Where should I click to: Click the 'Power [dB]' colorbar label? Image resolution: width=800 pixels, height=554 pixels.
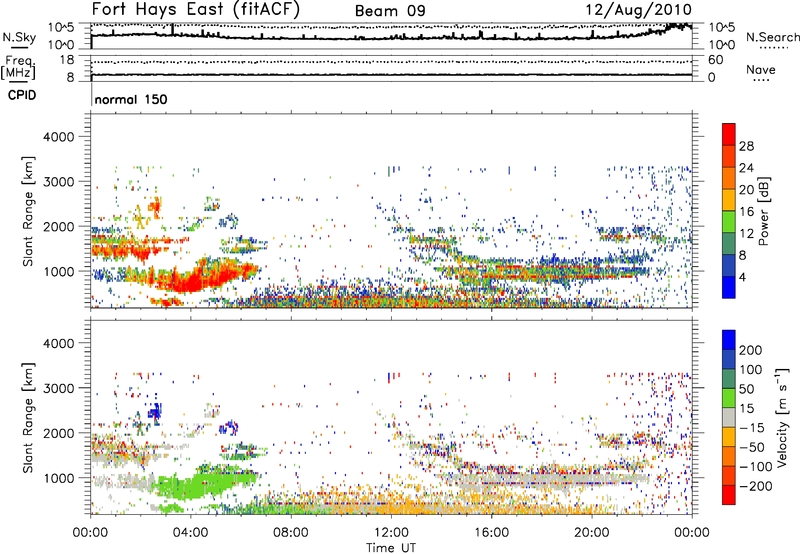click(x=763, y=211)
